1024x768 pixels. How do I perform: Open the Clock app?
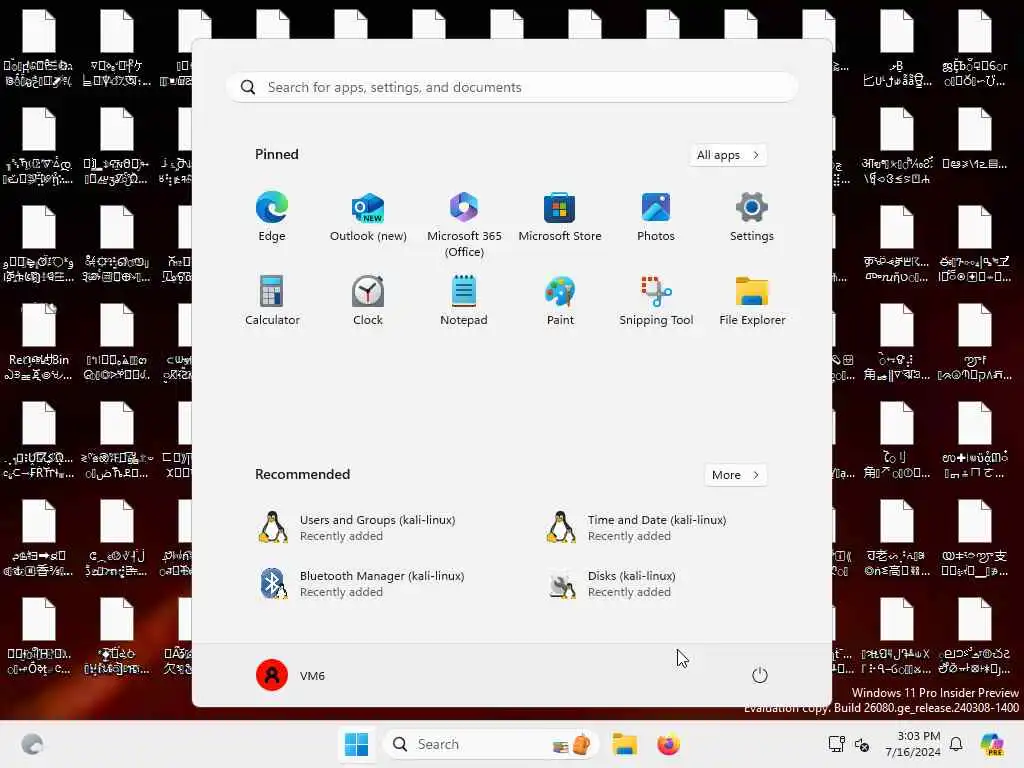click(368, 301)
